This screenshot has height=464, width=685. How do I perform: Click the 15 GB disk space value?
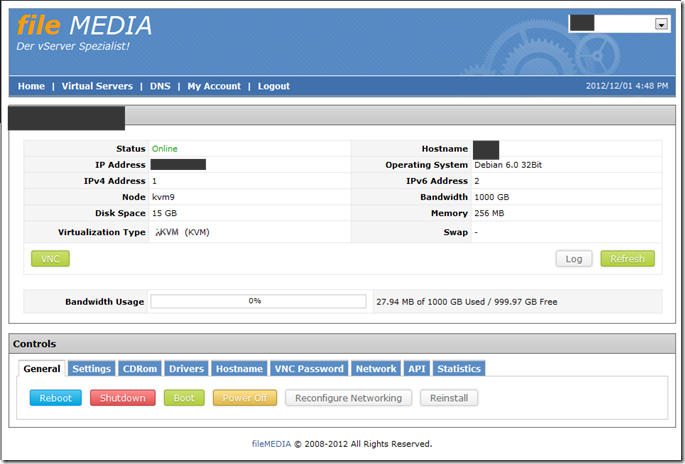pyautogui.click(x=165, y=213)
